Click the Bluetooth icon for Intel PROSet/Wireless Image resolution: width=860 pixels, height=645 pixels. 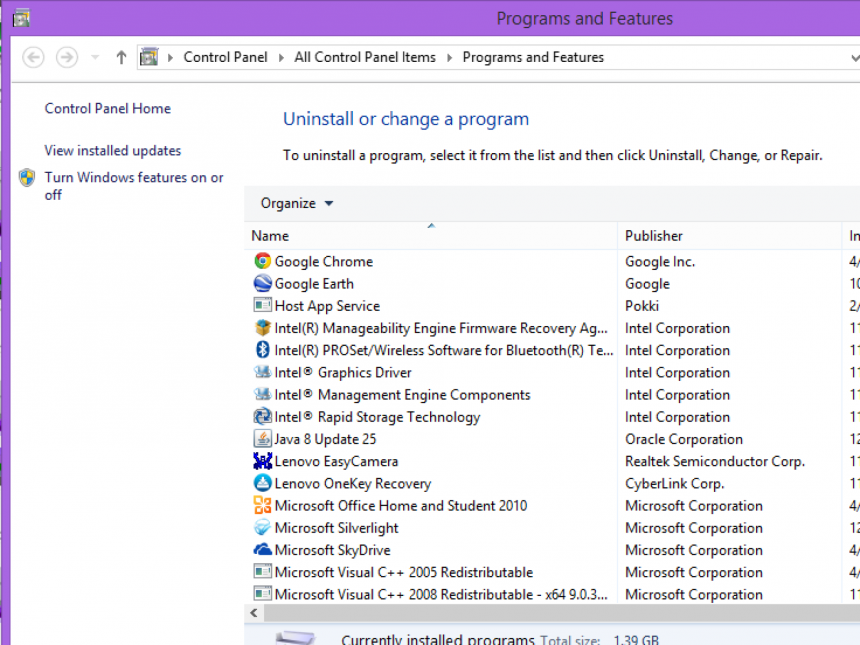click(x=263, y=349)
